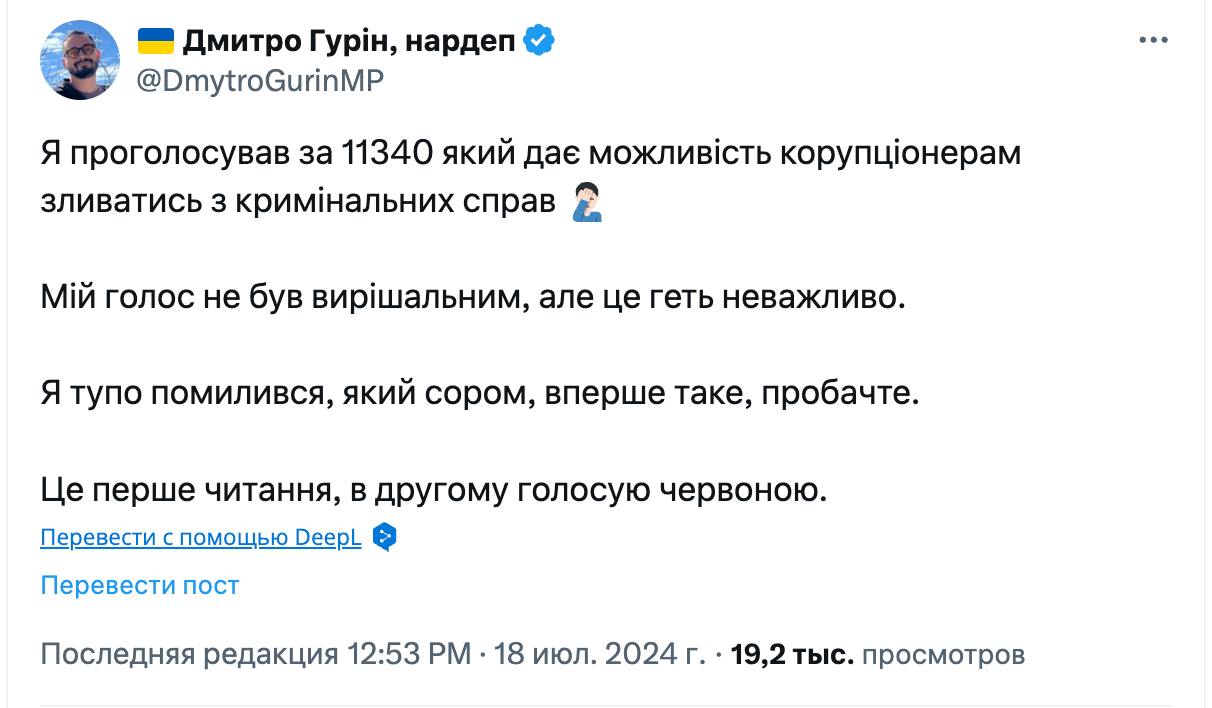
Task: Click the Перевести с помощью DeepL link
Action: click(x=201, y=537)
